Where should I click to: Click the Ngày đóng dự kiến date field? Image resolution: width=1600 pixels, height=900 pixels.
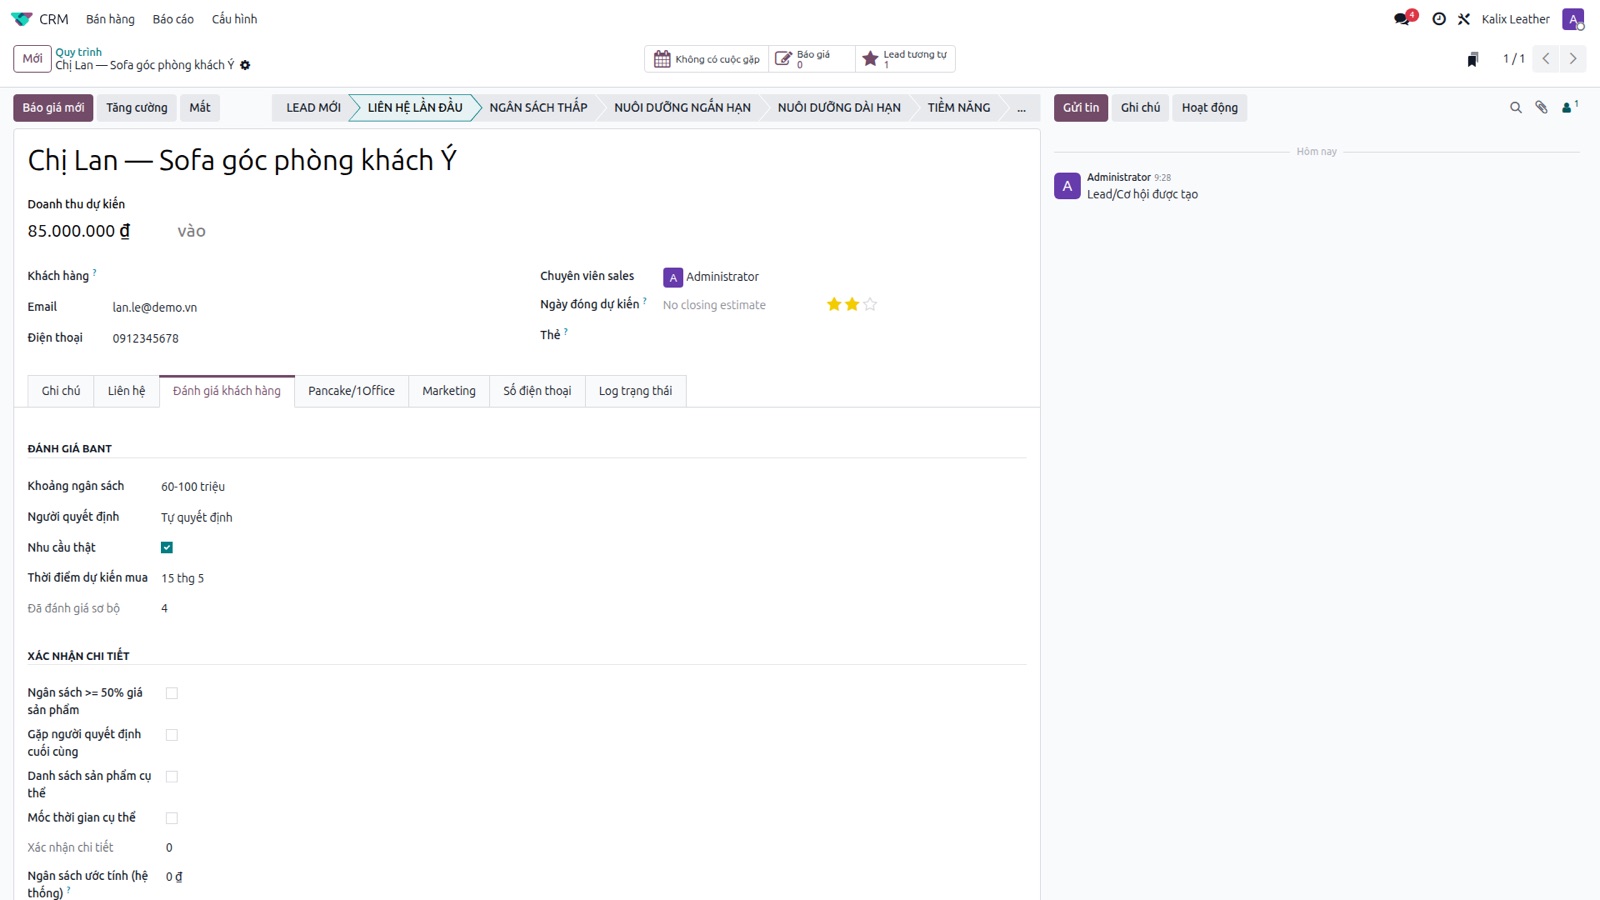click(737, 305)
